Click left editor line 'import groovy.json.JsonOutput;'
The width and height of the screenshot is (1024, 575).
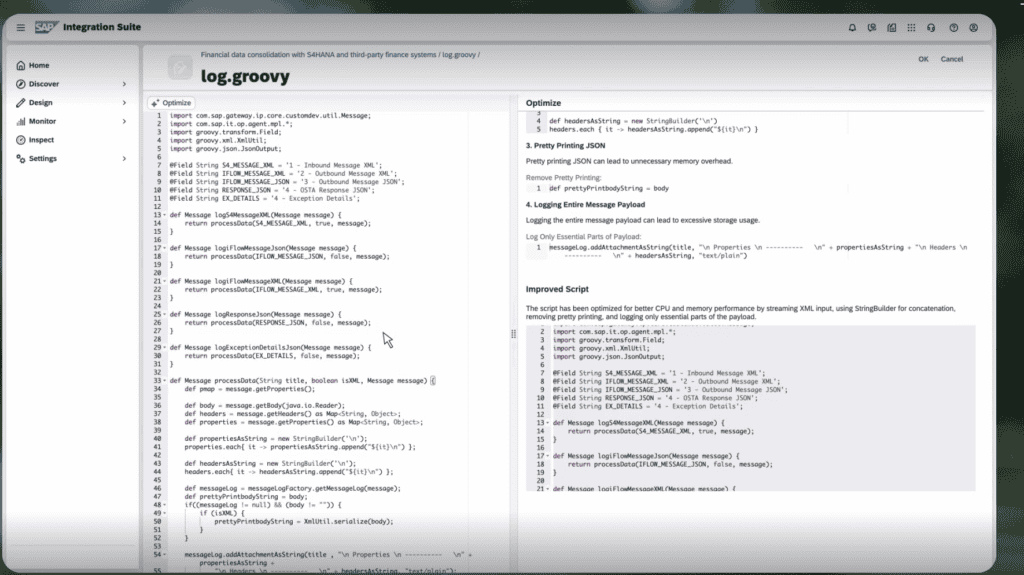(225, 148)
